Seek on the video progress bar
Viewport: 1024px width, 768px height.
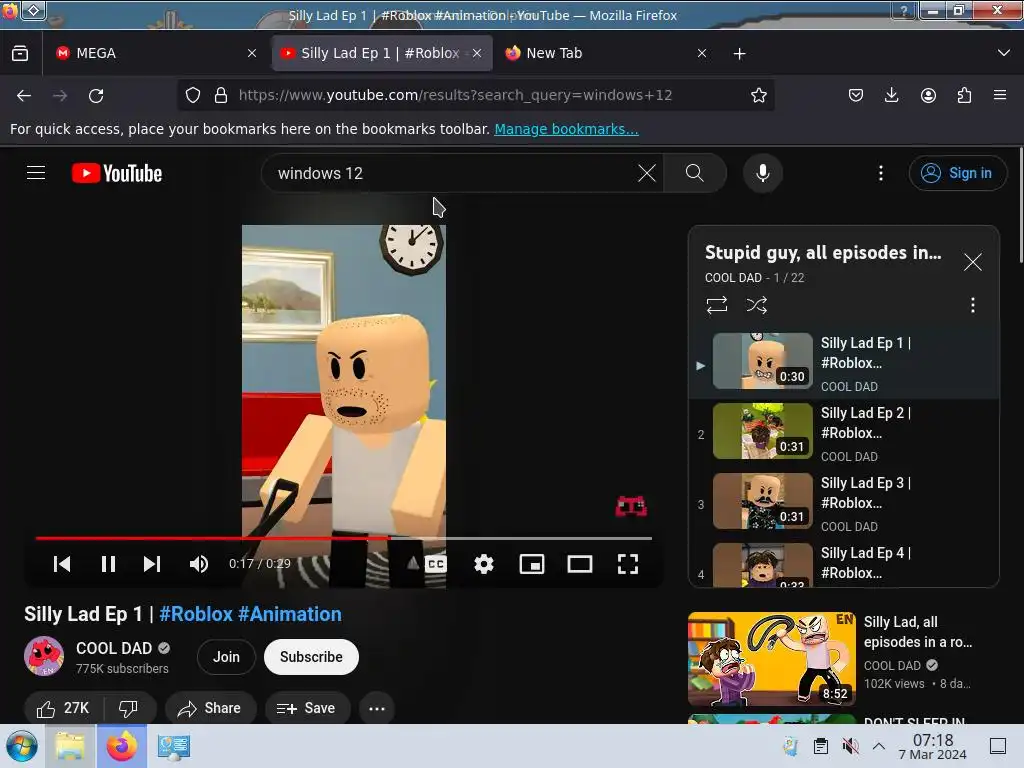click(x=344, y=538)
